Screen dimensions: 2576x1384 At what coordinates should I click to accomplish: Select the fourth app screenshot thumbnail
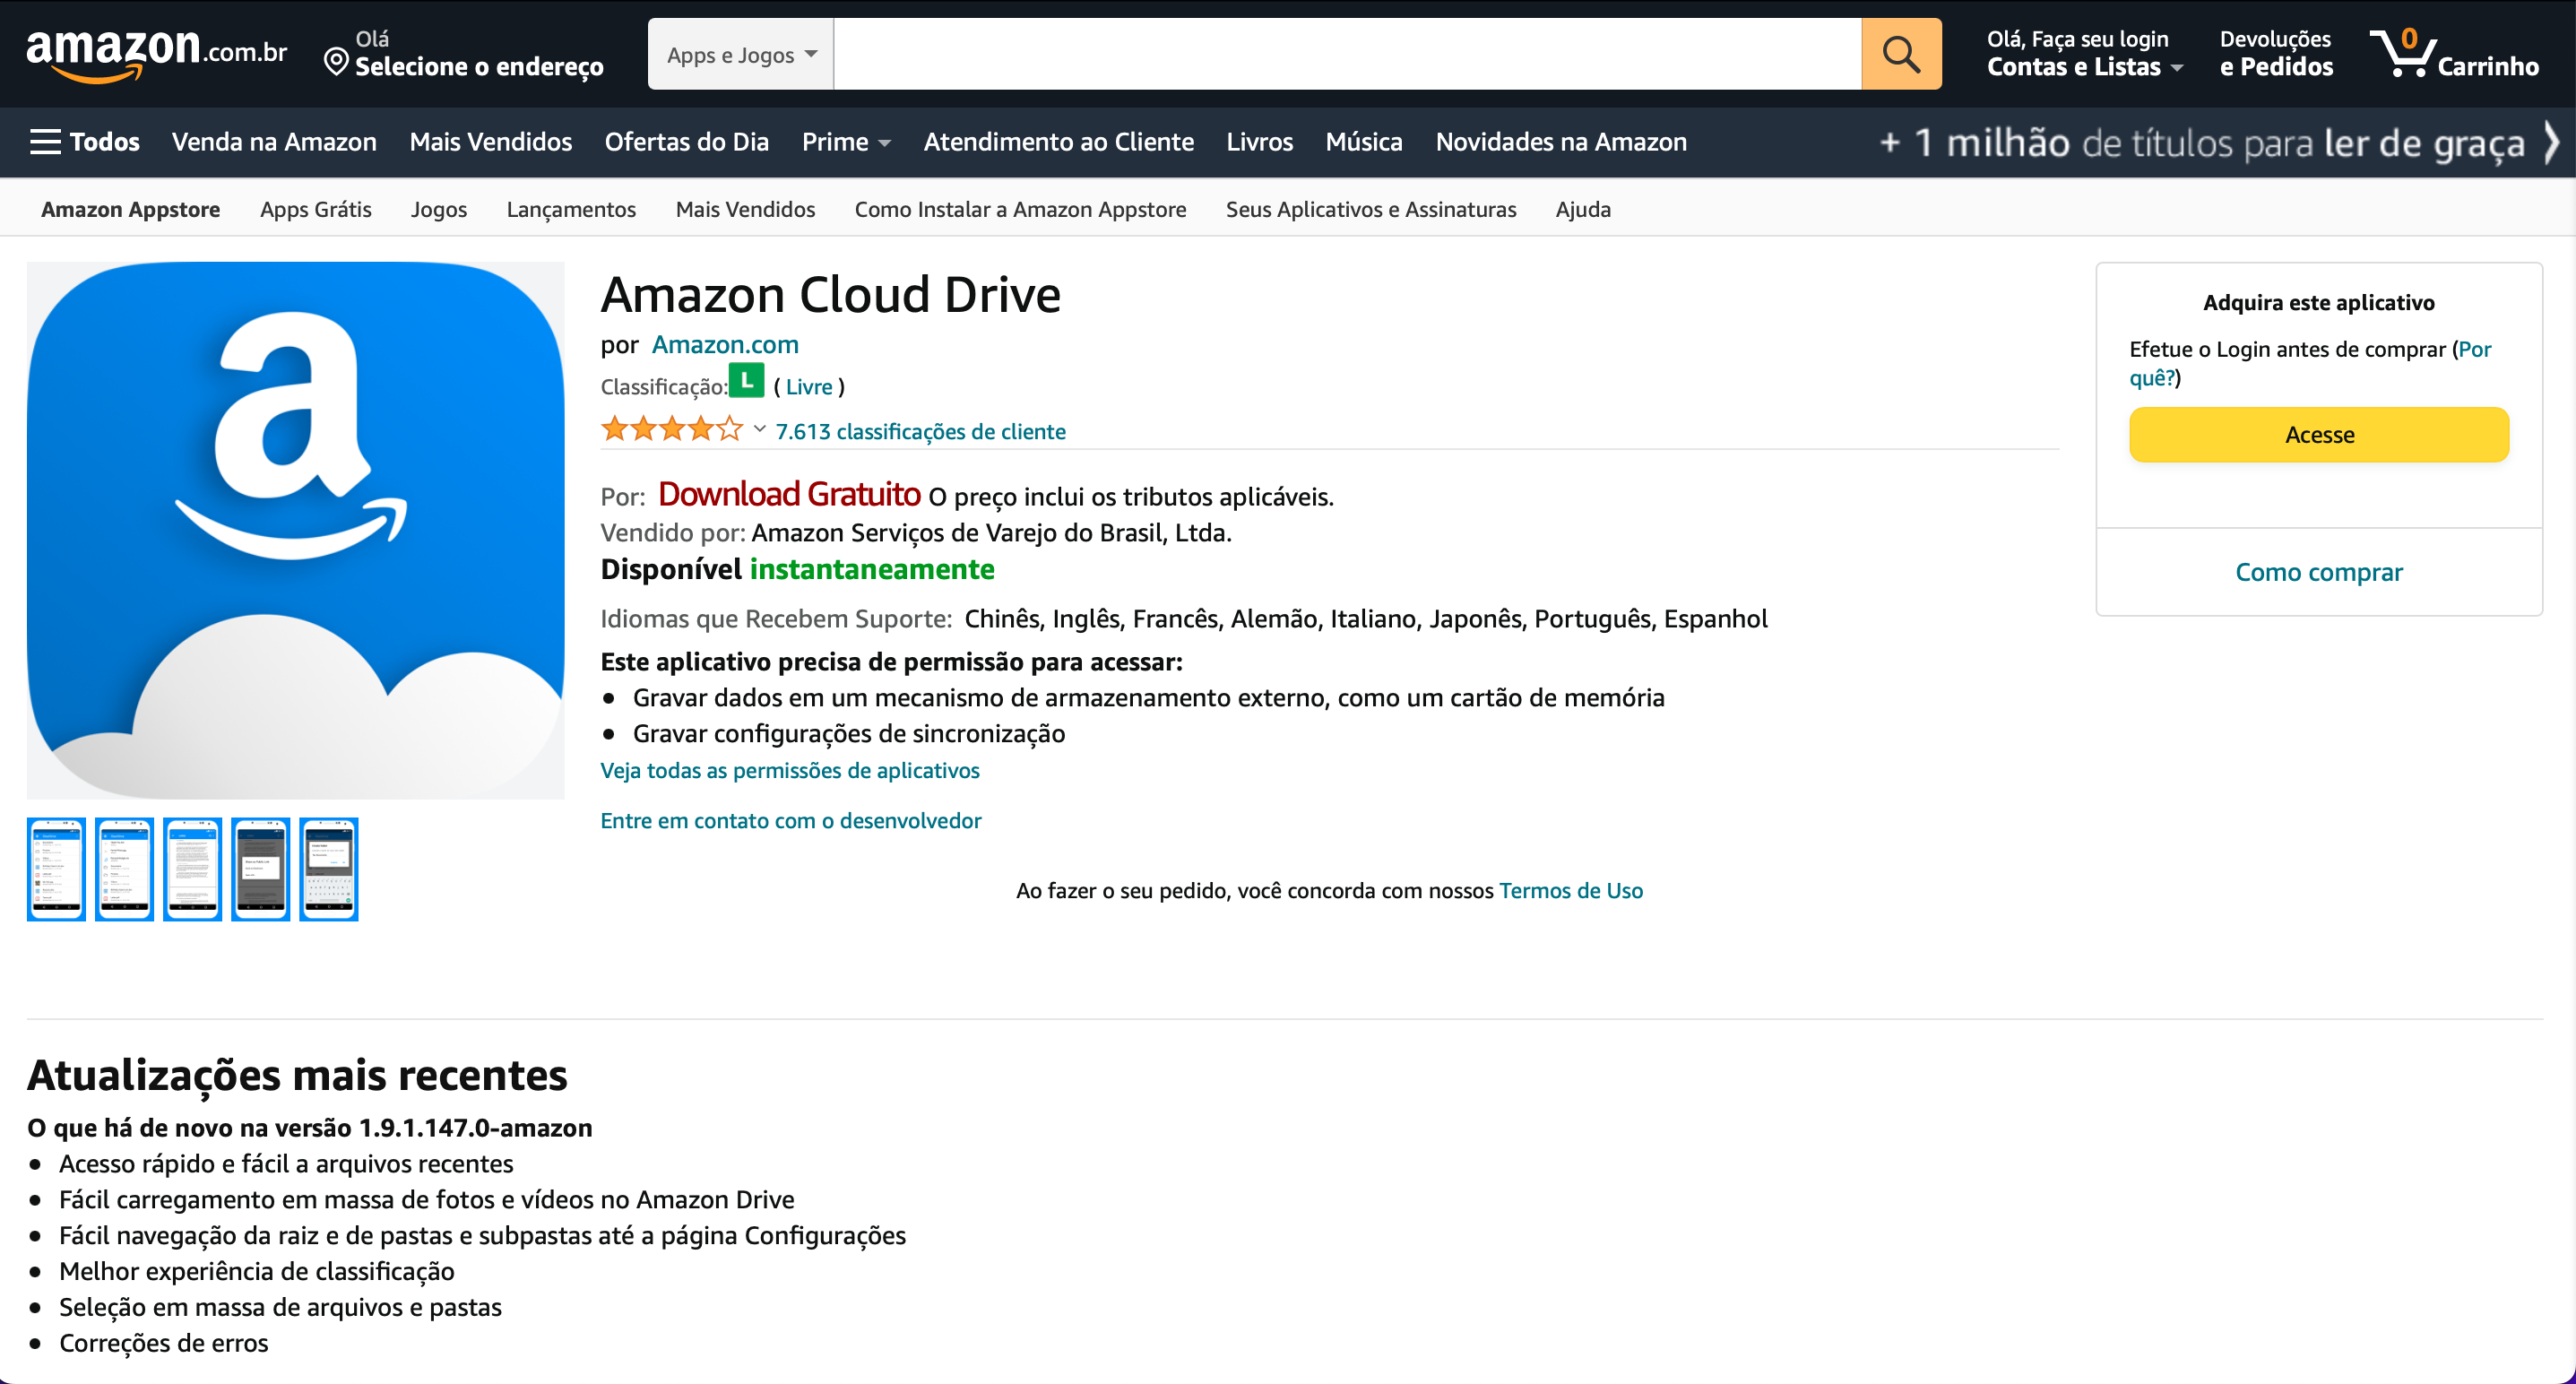pos(260,869)
